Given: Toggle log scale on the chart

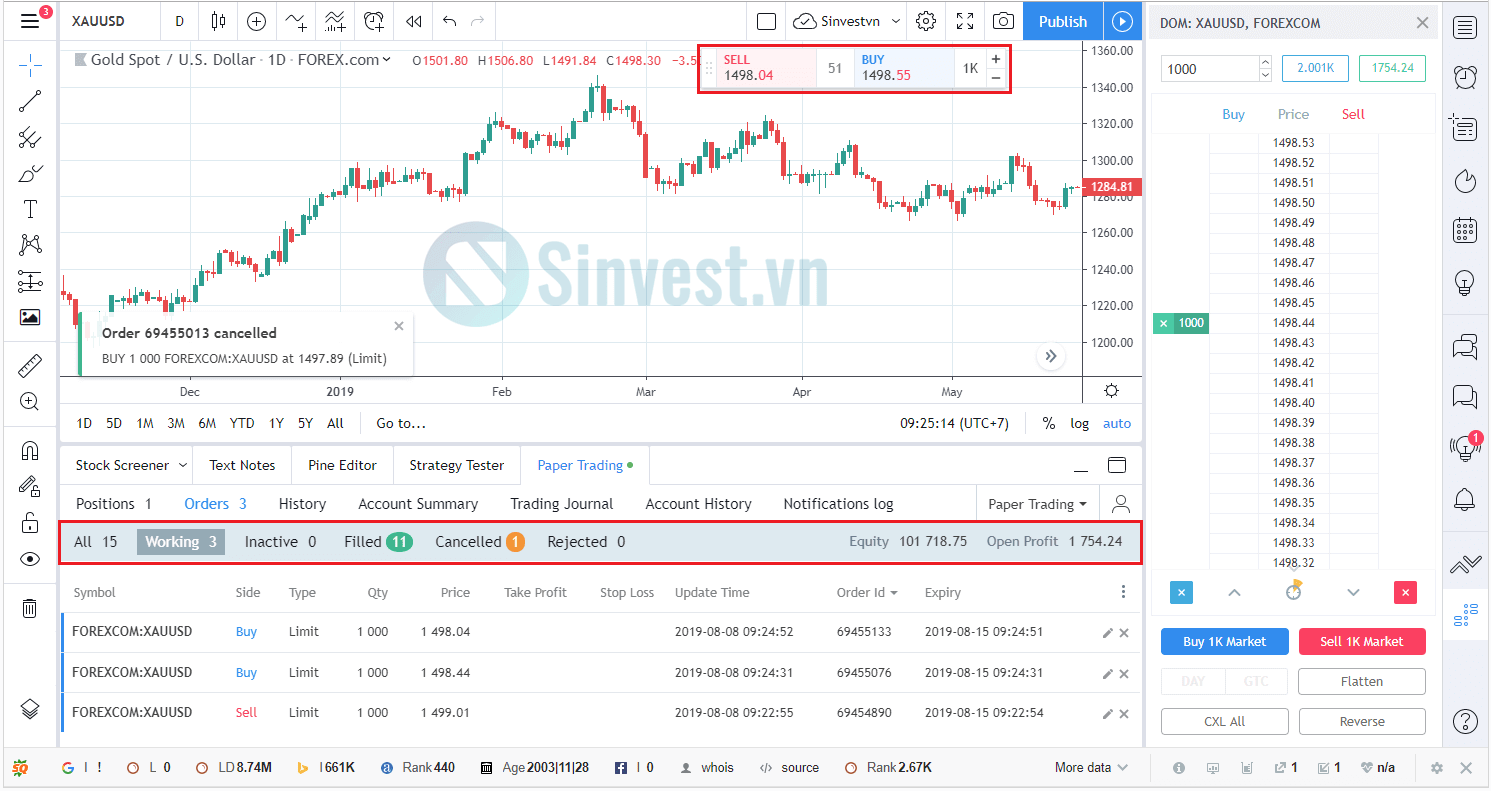Looking at the screenshot, I should point(1080,423).
